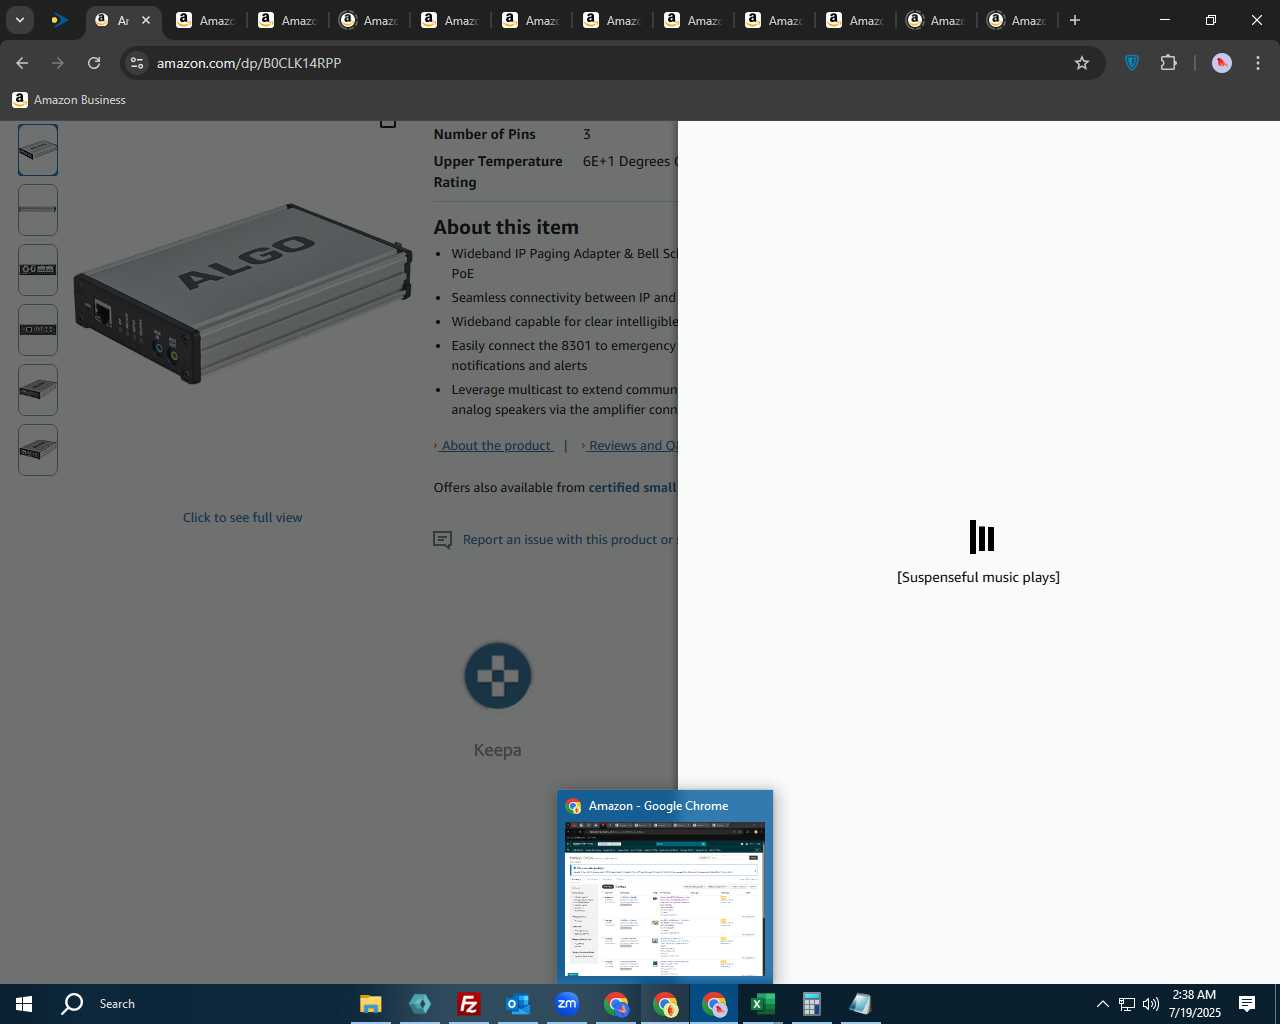Open the Reviews and Q&A link

coord(633,446)
